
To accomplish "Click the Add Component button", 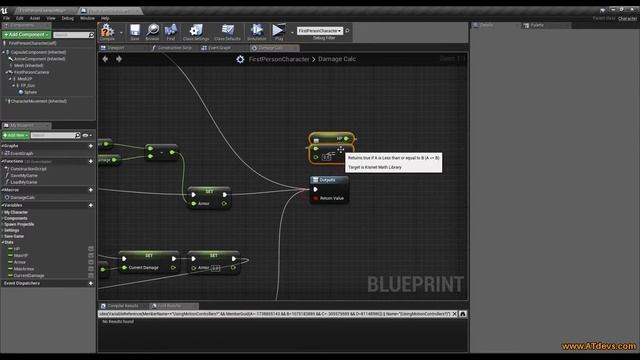I will (27, 35).
